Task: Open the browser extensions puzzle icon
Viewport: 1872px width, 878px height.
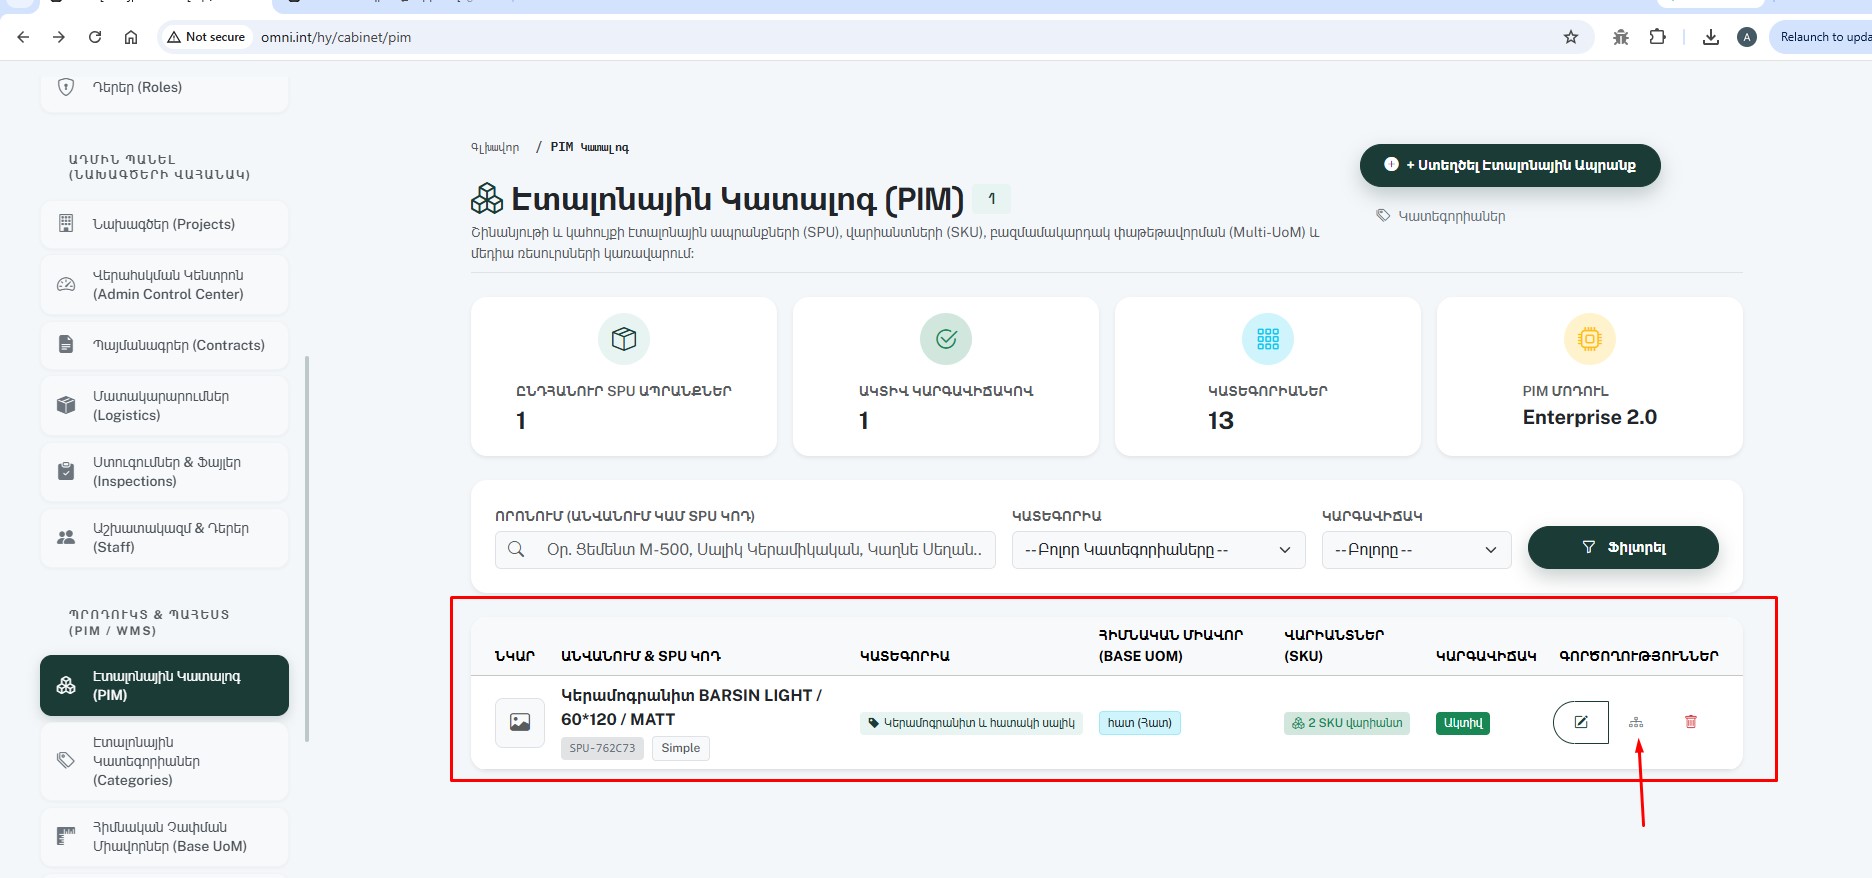Action: (x=1658, y=37)
